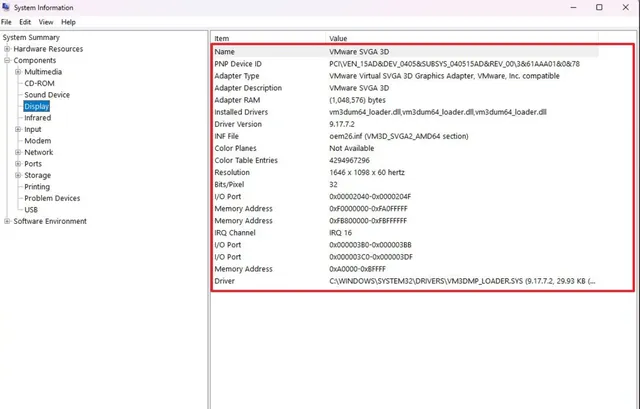Maximize the System Information window
This screenshot has width=640, height=409.
tap(599, 7)
